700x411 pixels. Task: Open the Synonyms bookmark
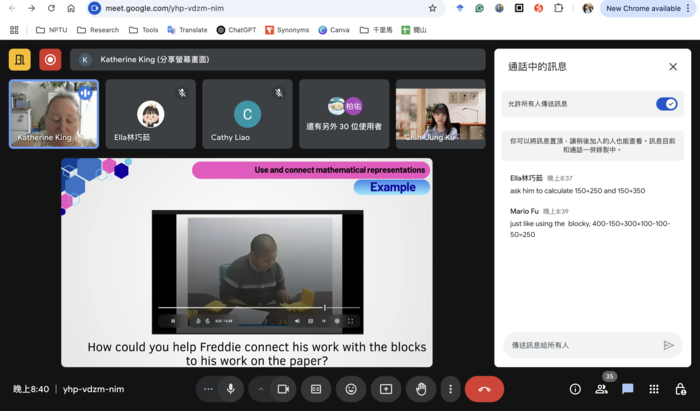[x=287, y=30]
